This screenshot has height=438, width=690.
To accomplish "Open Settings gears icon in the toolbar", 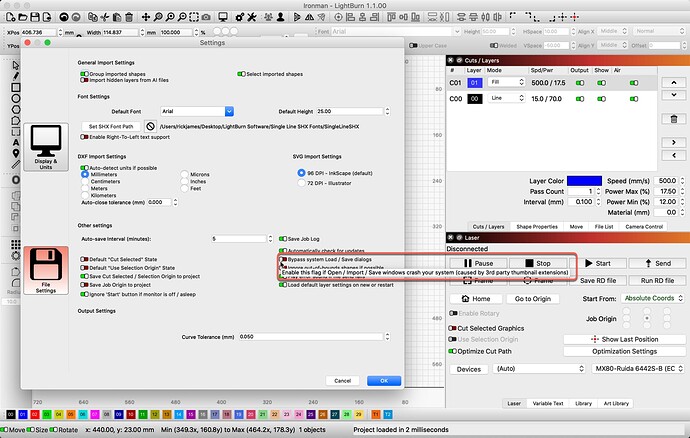I will coord(240,17).
